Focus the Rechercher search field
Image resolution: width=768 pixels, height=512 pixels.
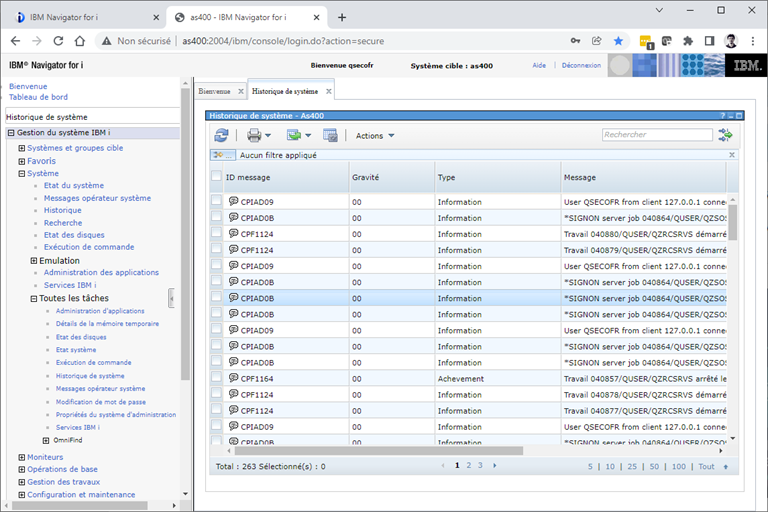pos(657,135)
